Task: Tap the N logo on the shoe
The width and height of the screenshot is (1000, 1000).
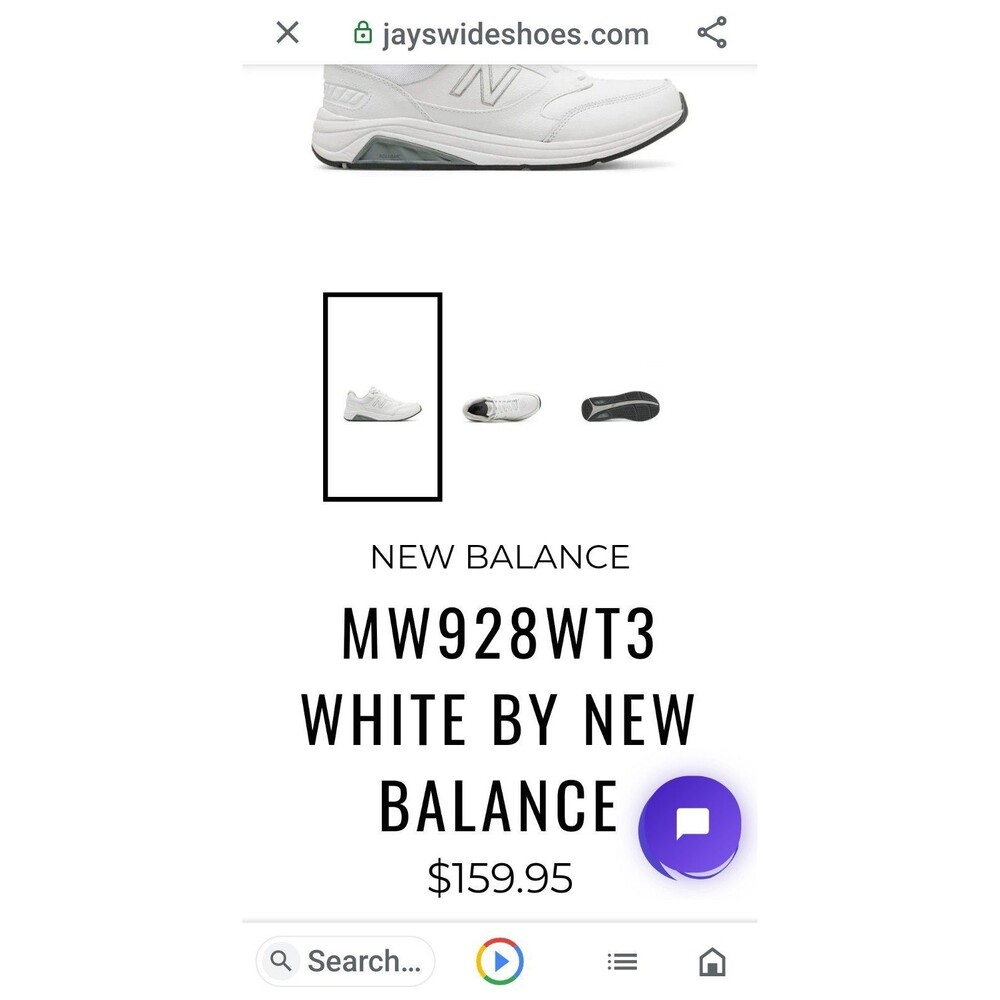Action: point(485,84)
